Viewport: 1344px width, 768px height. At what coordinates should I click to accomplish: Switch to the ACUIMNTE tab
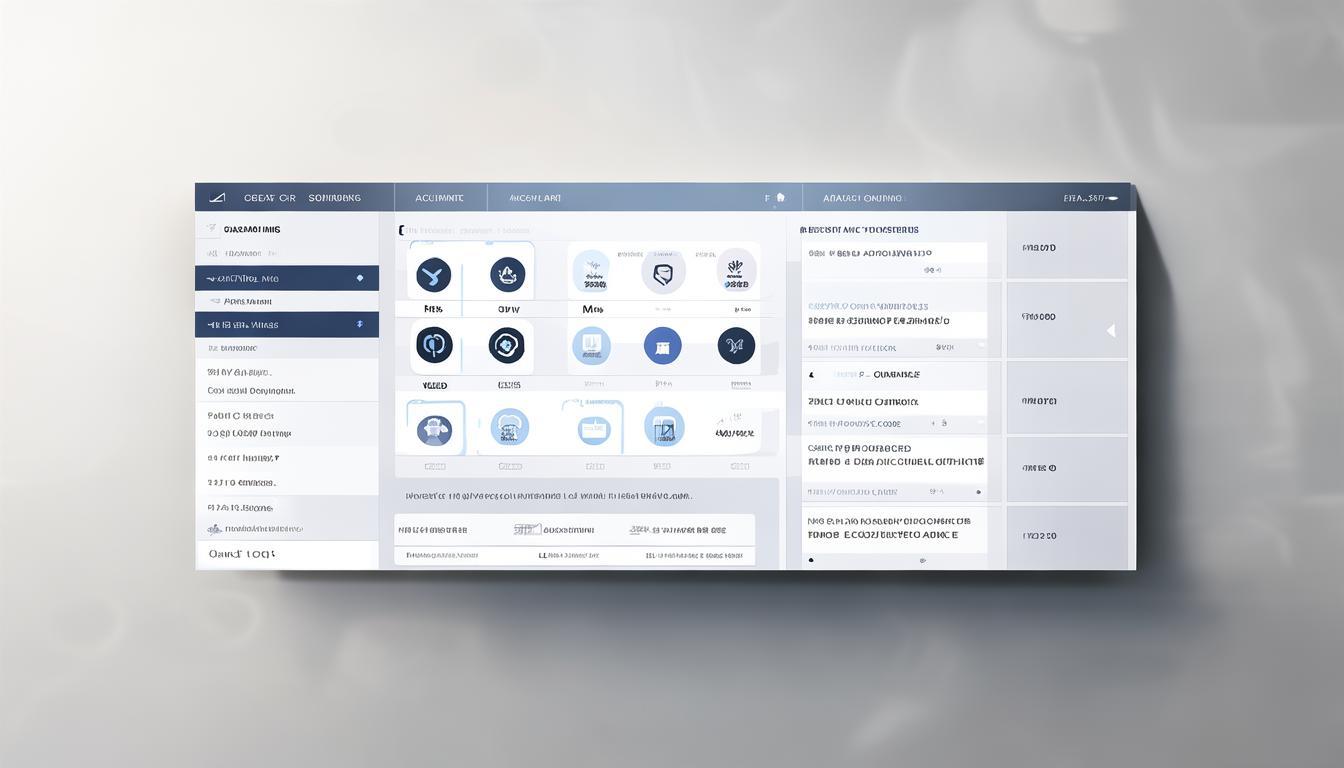pos(439,198)
